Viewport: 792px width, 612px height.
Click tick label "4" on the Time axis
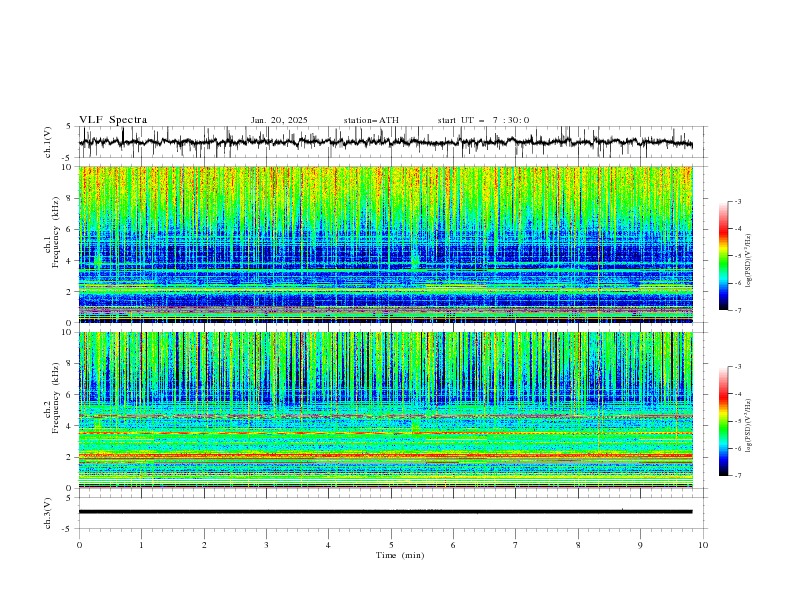[x=328, y=545]
